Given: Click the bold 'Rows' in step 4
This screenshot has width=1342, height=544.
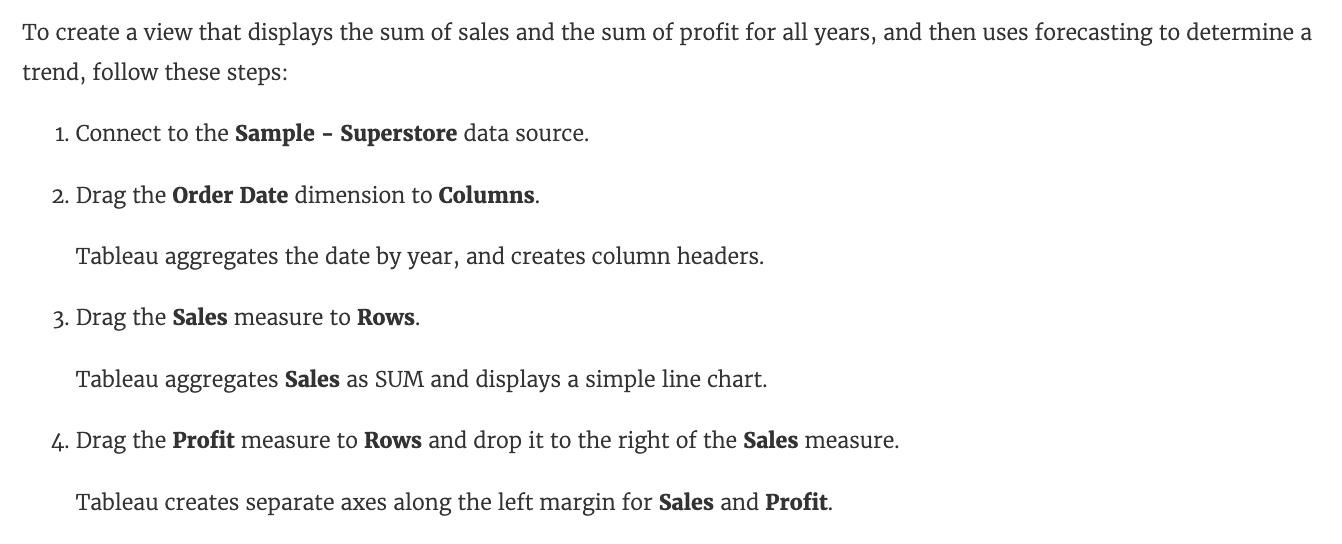Looking at the screenshot, I should point(393,441).
